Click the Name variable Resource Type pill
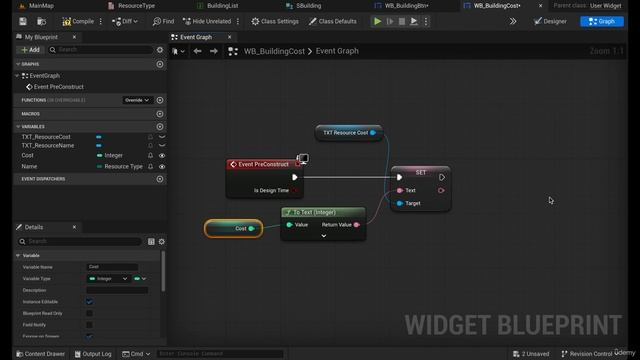 120,167
